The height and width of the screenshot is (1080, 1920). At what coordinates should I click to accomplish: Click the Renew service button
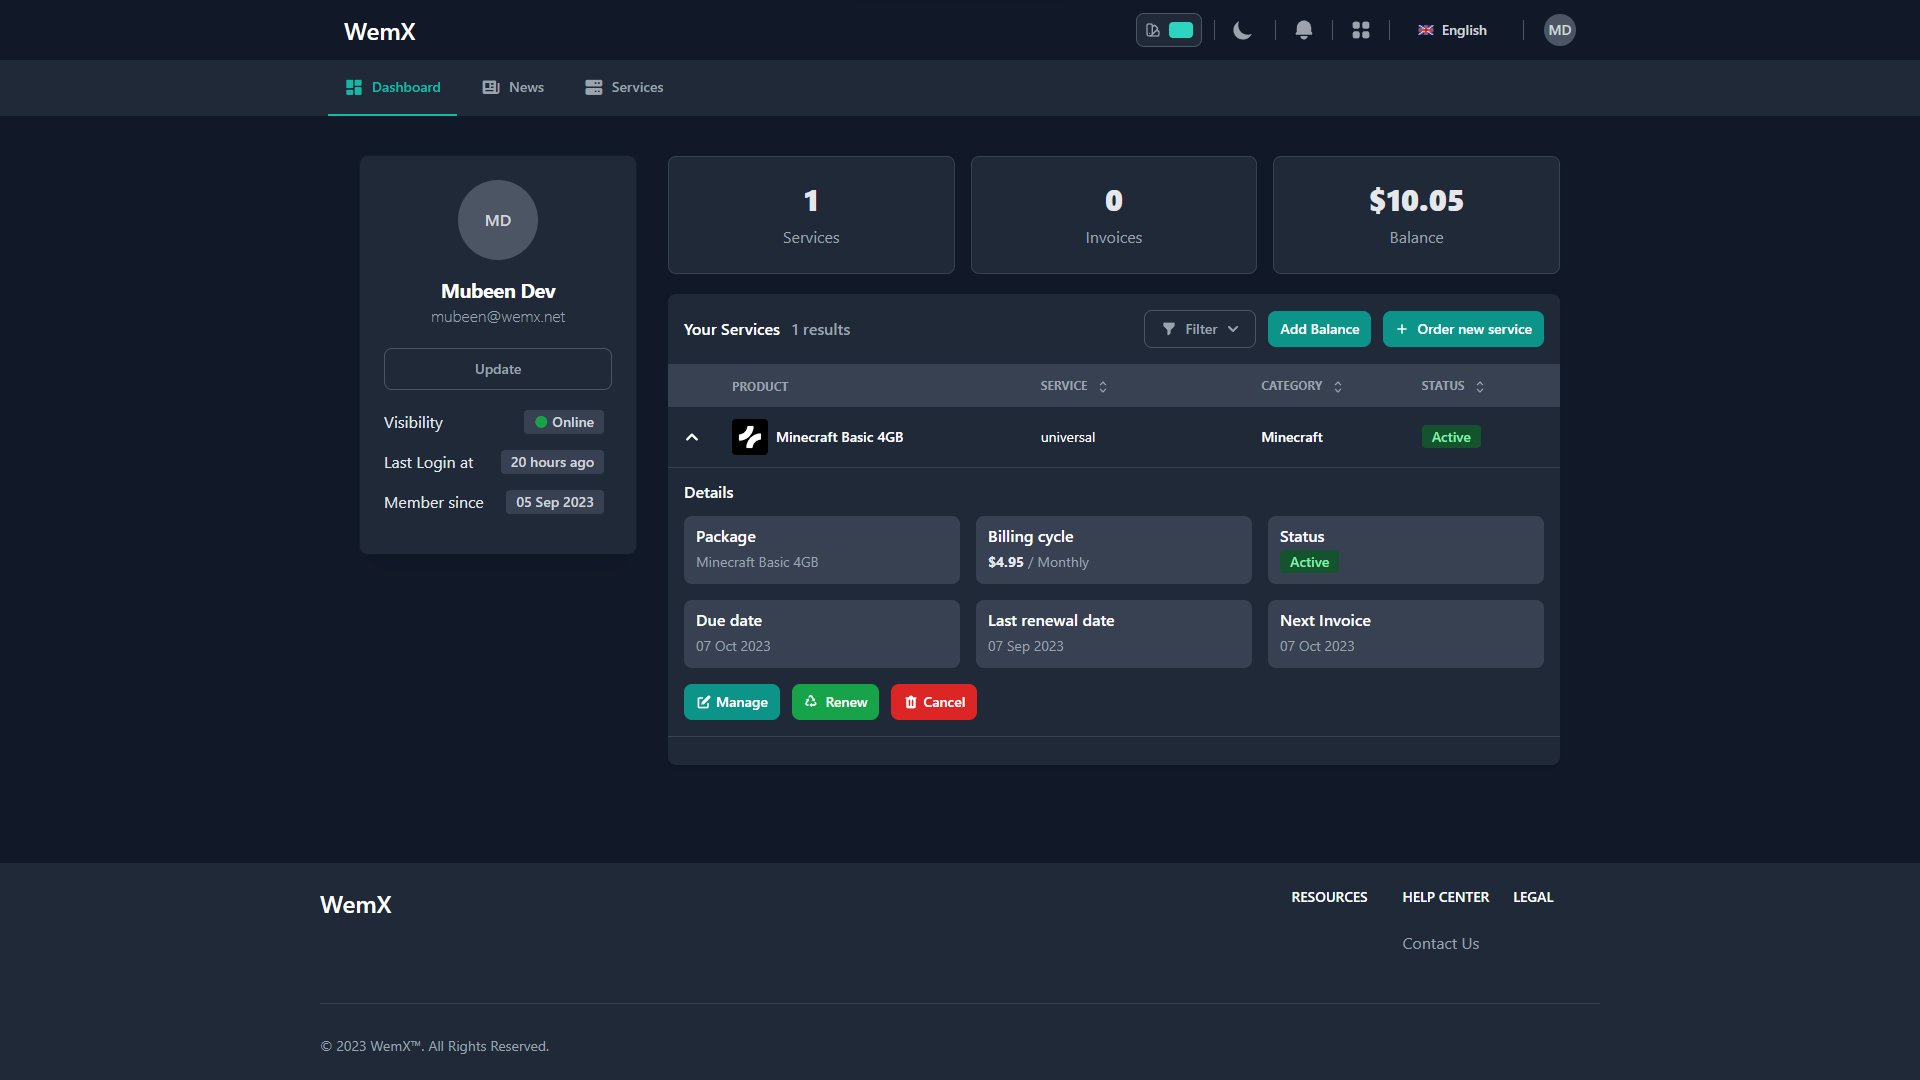click(x=835, y=702)
